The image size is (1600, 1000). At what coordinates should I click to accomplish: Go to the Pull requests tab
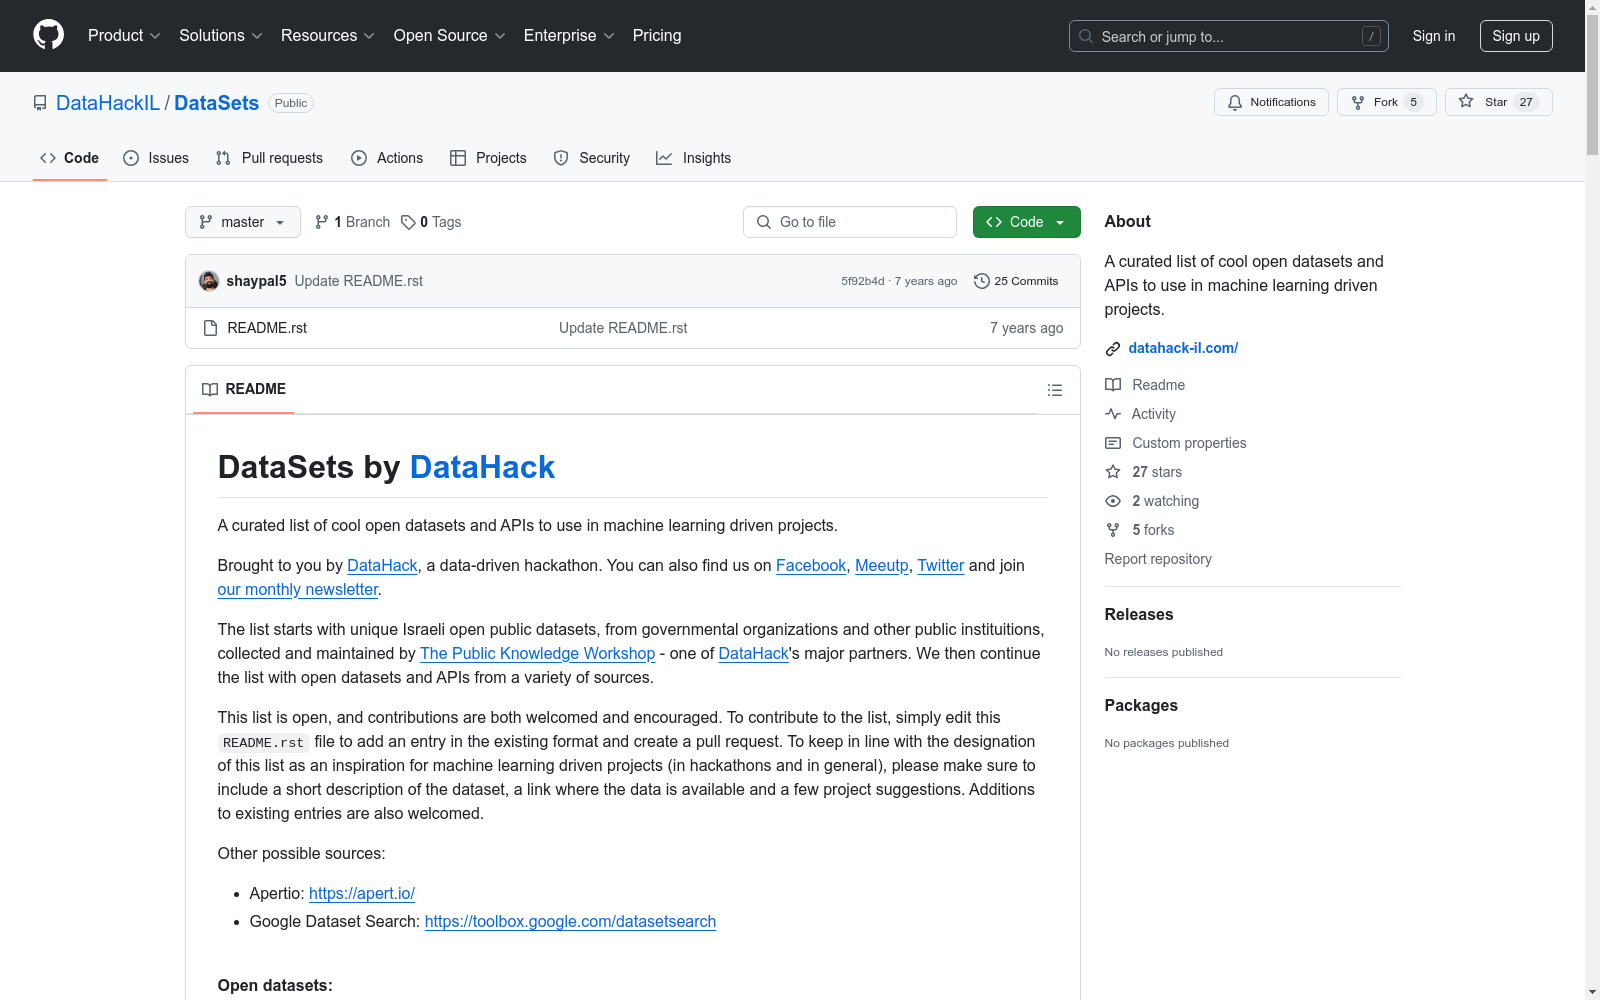coord(269,158)
